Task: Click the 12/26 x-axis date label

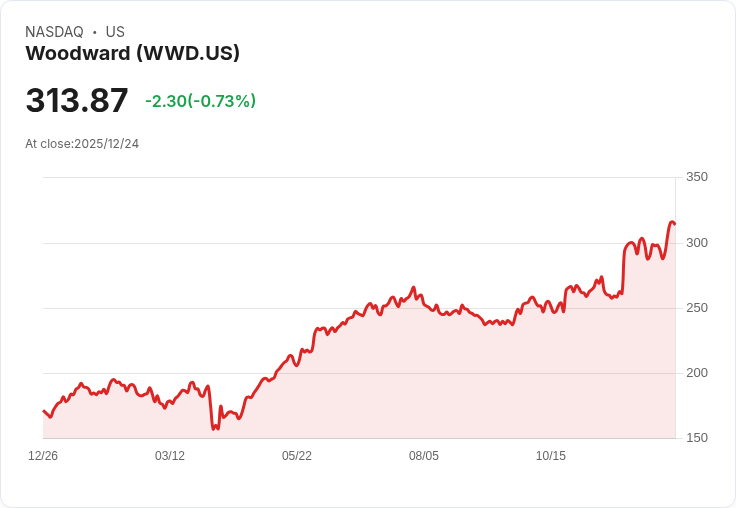Action: (43, 456)
